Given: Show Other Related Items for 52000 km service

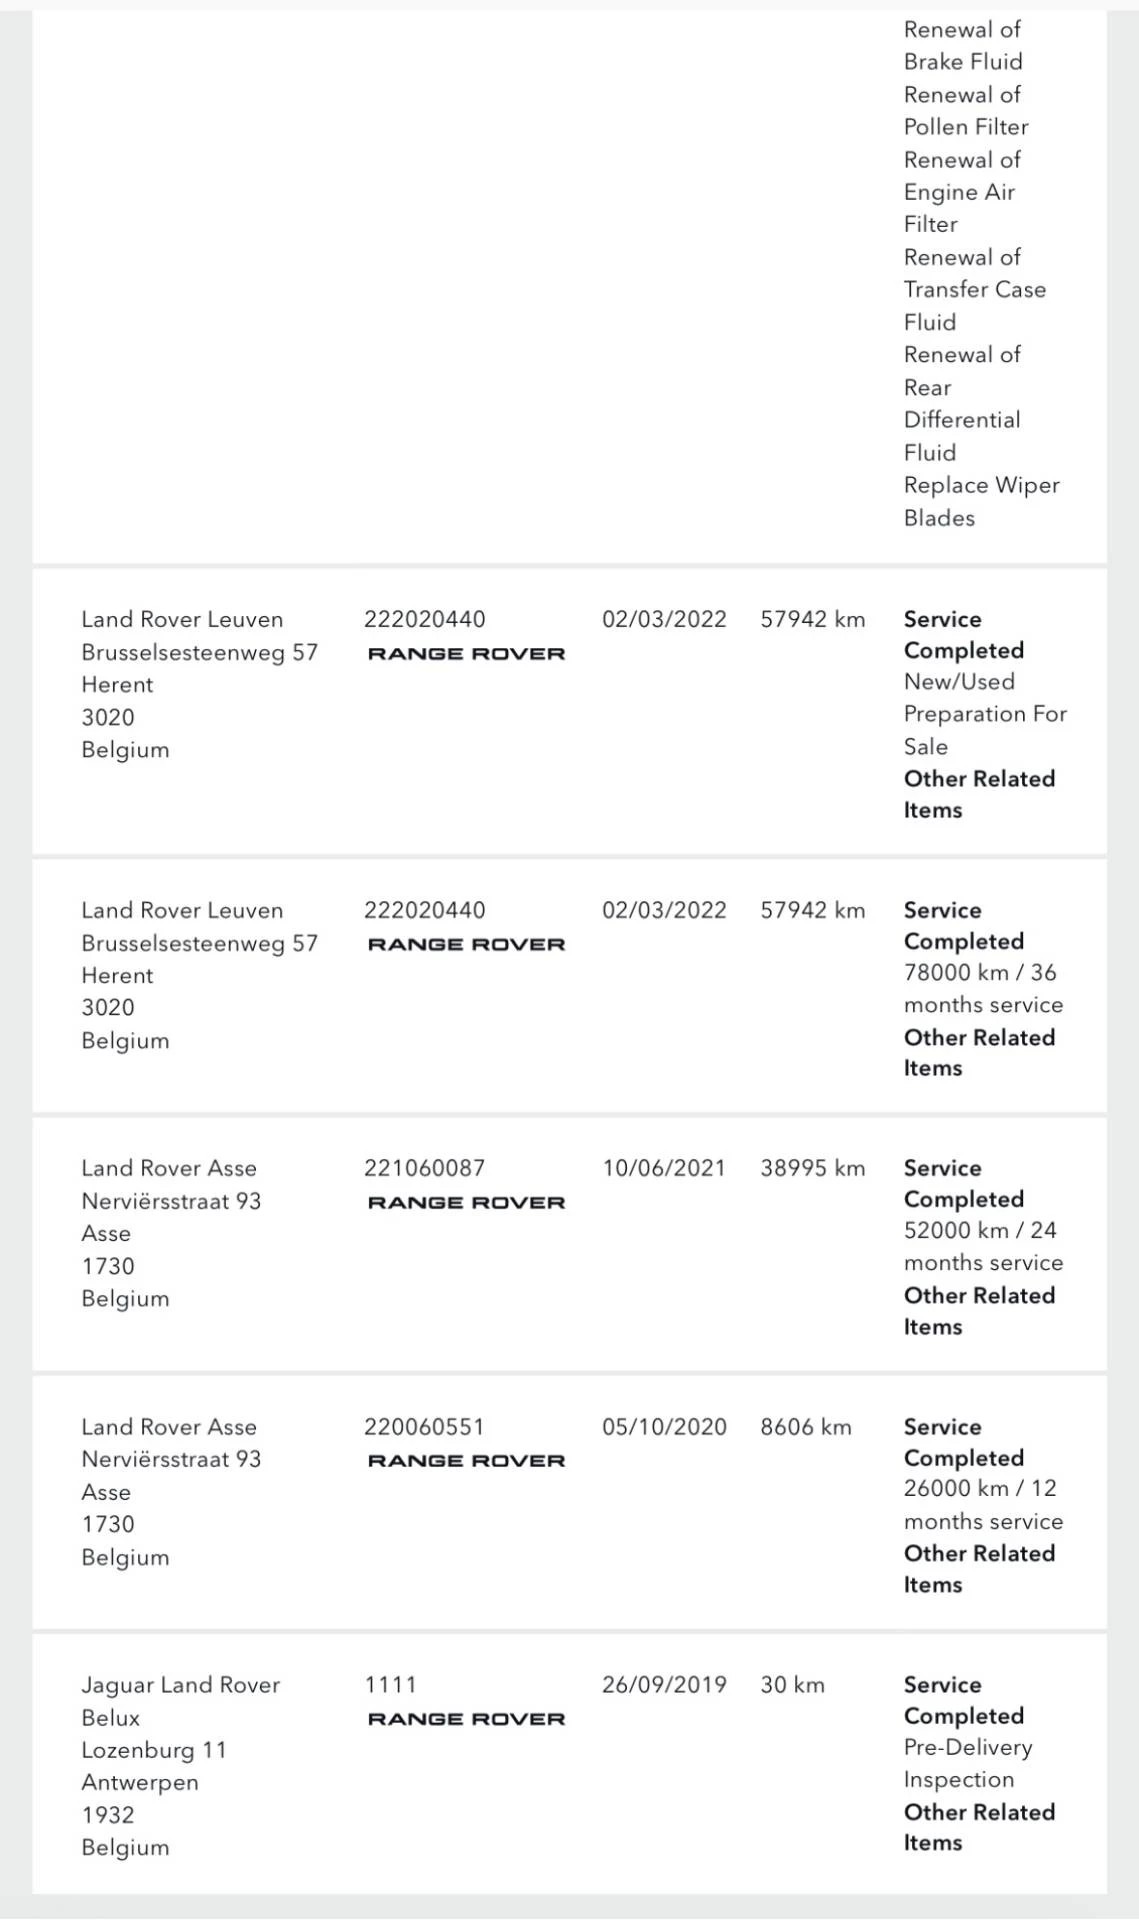Looking at the screenshot, I should coord(978,1310).
